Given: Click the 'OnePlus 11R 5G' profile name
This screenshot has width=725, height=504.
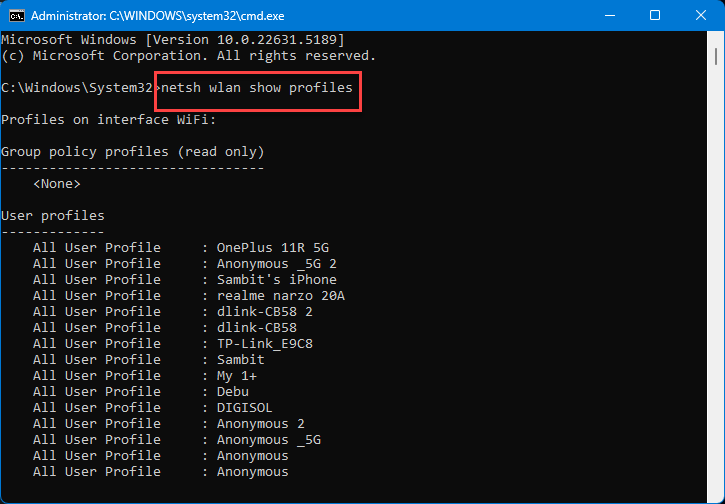Looking at the screenshot, I should 273,248.
